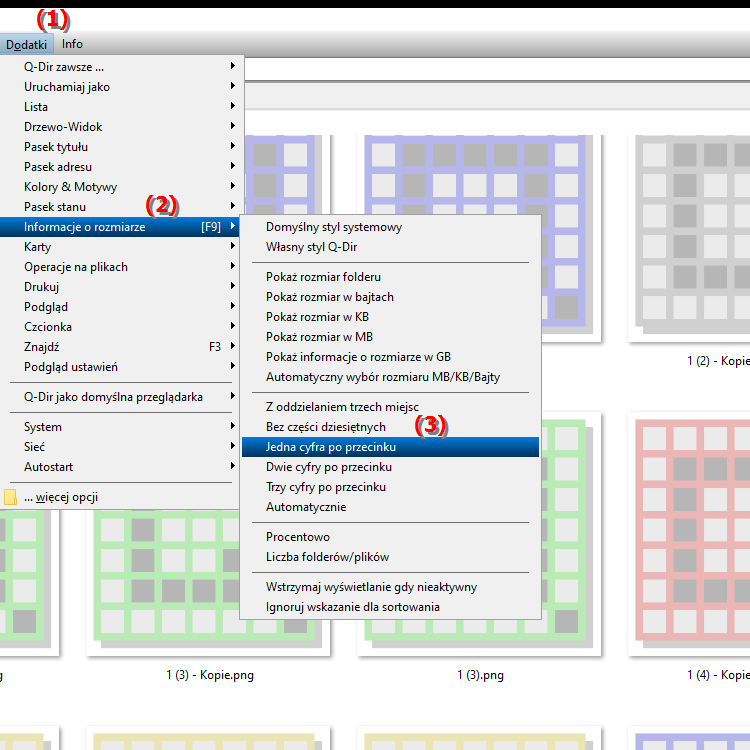
Task: Select Trzy cyfry po przecinku
Action: coord(390,487)
